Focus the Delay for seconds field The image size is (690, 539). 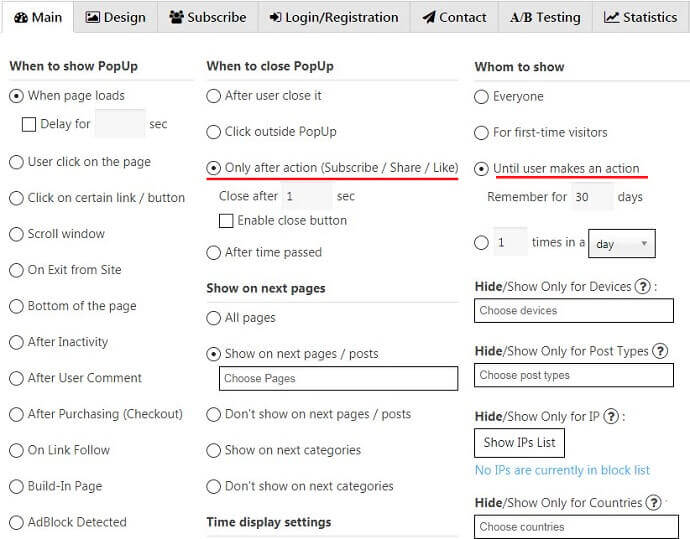[x=120, y=124]
